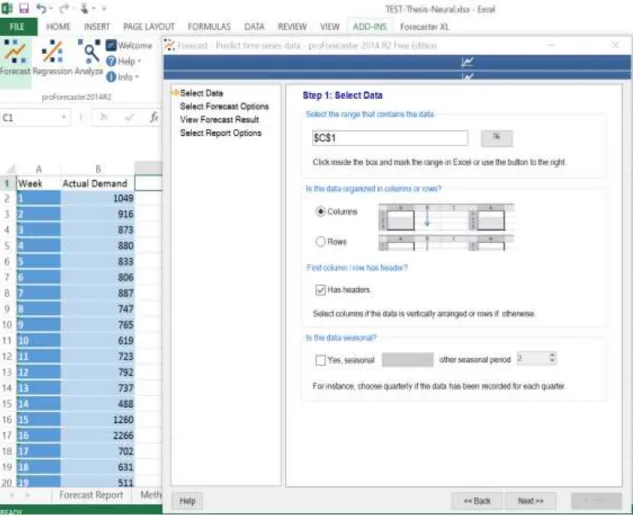Screen dimensions: 633x516
Task: Open the Forecaster XL ribbon tab
Action: (x=425, y=27)
